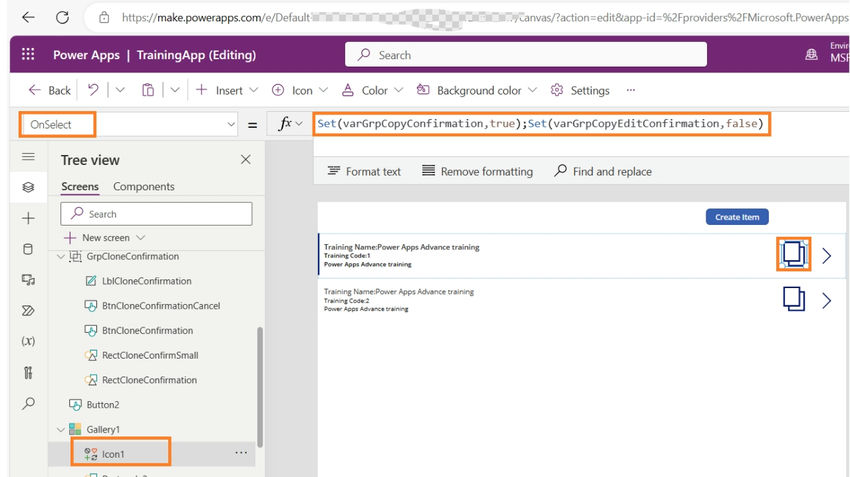Screen dimensions: 850x477
Task: Open Find and replace
Action: coord(603,171)
